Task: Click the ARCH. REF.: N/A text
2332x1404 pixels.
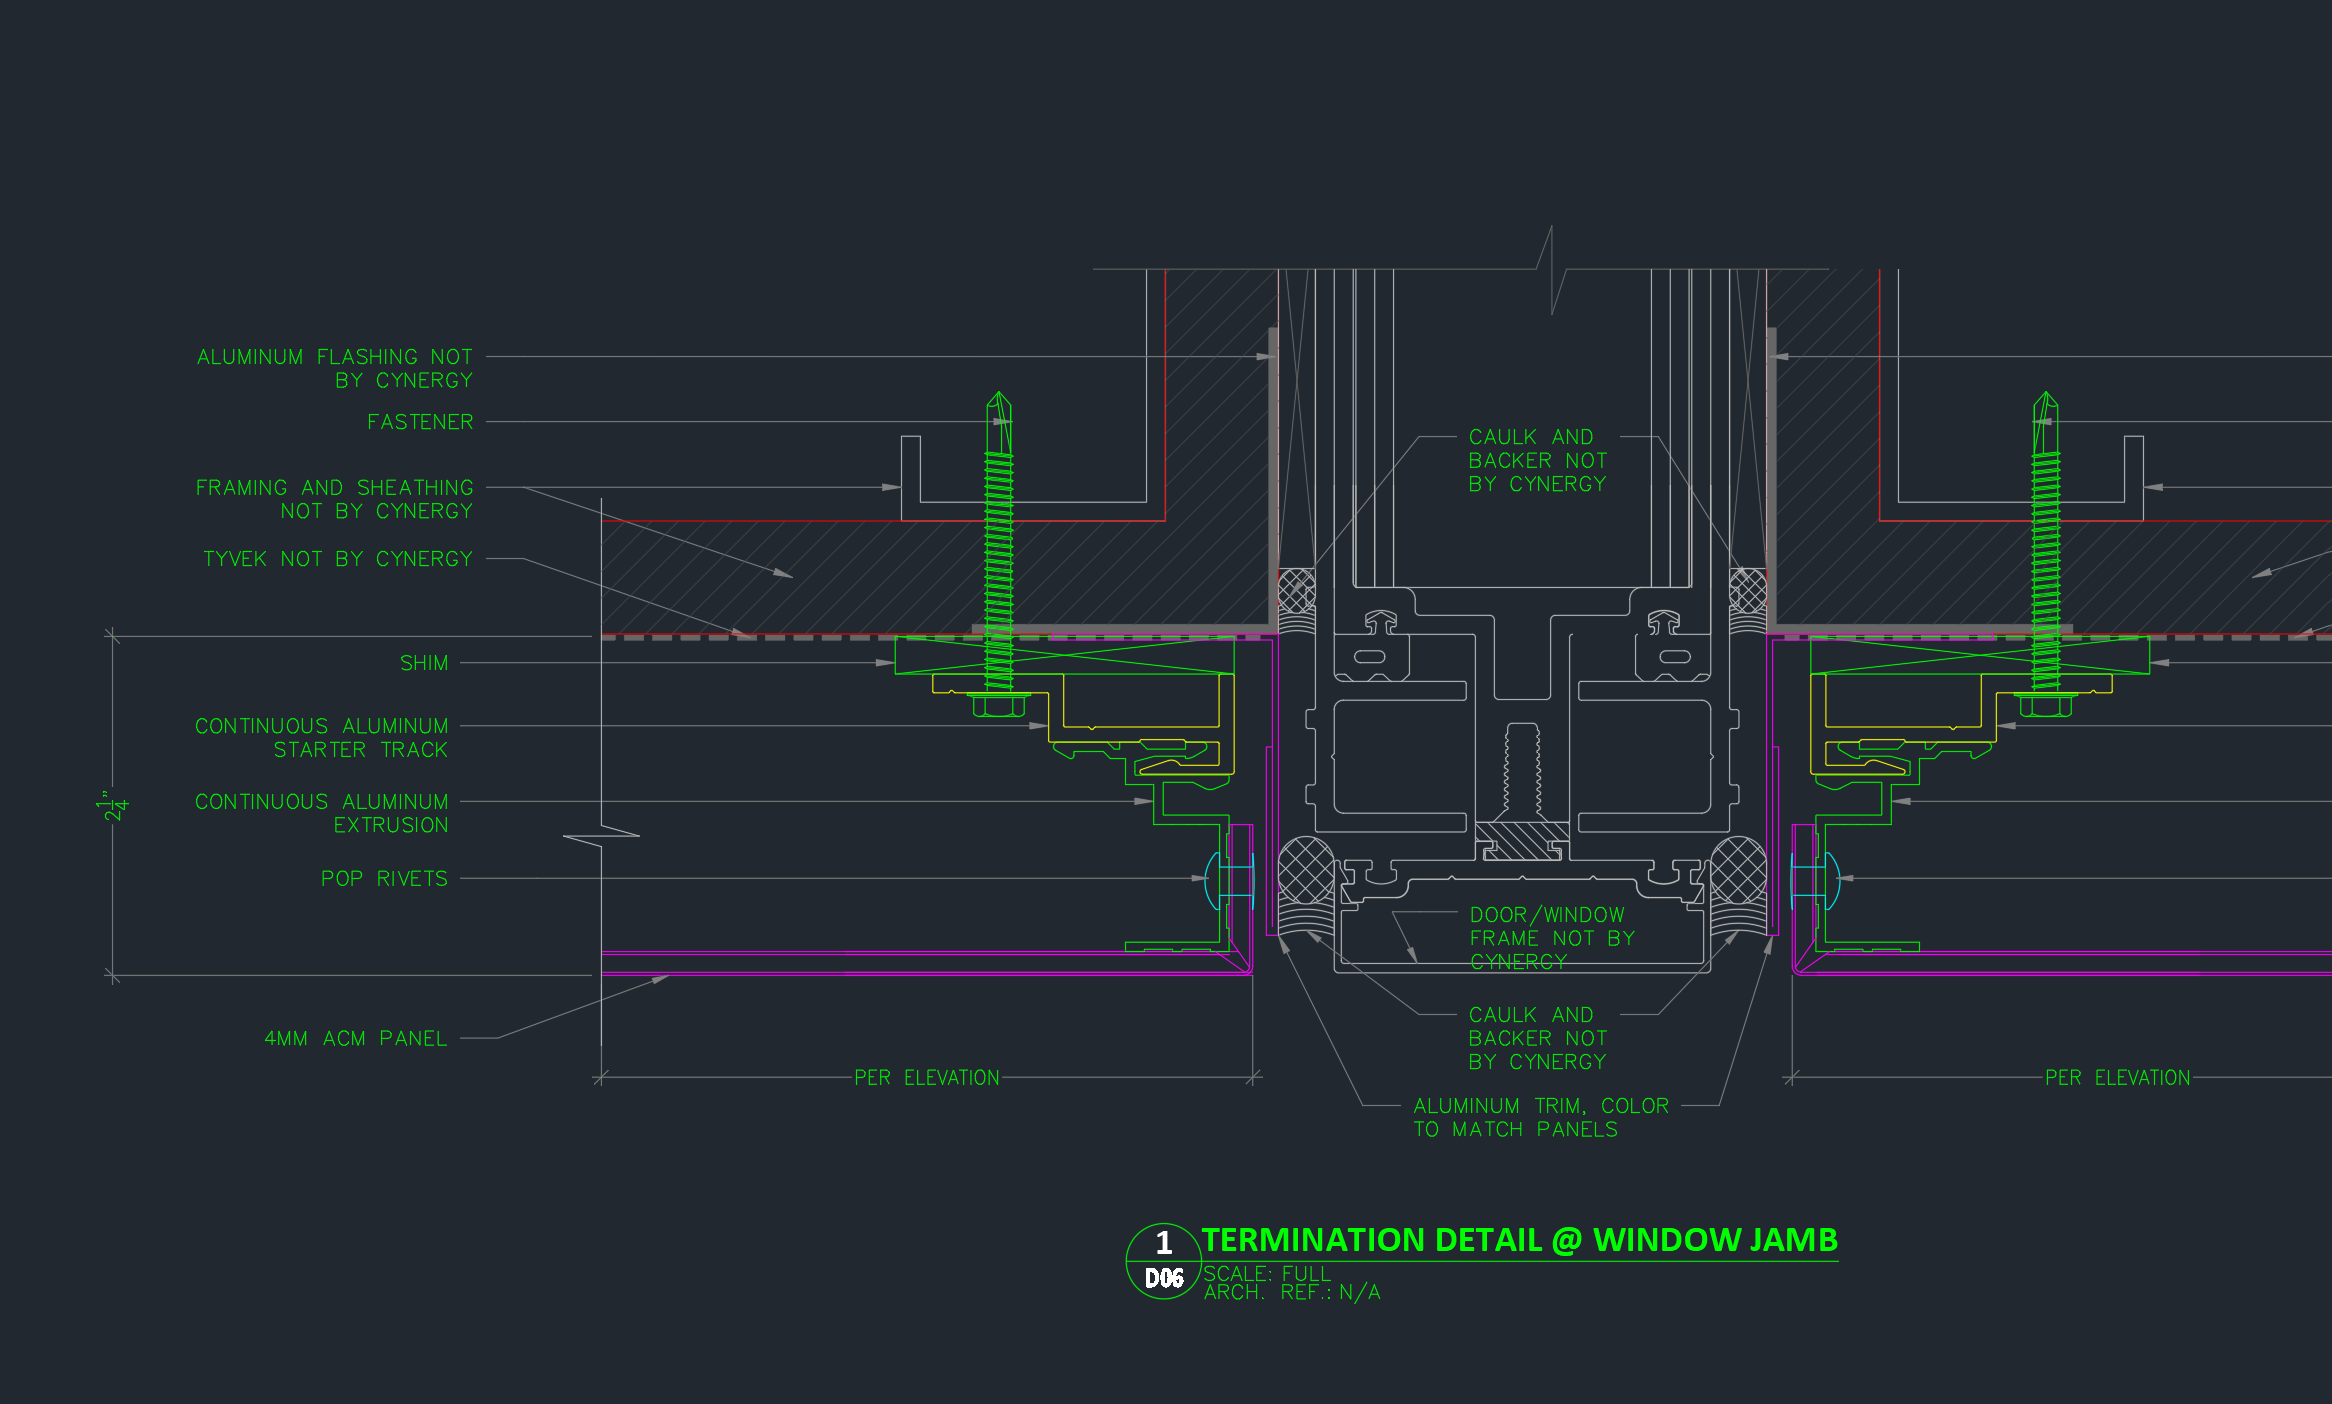Action: point(1291,1292)
